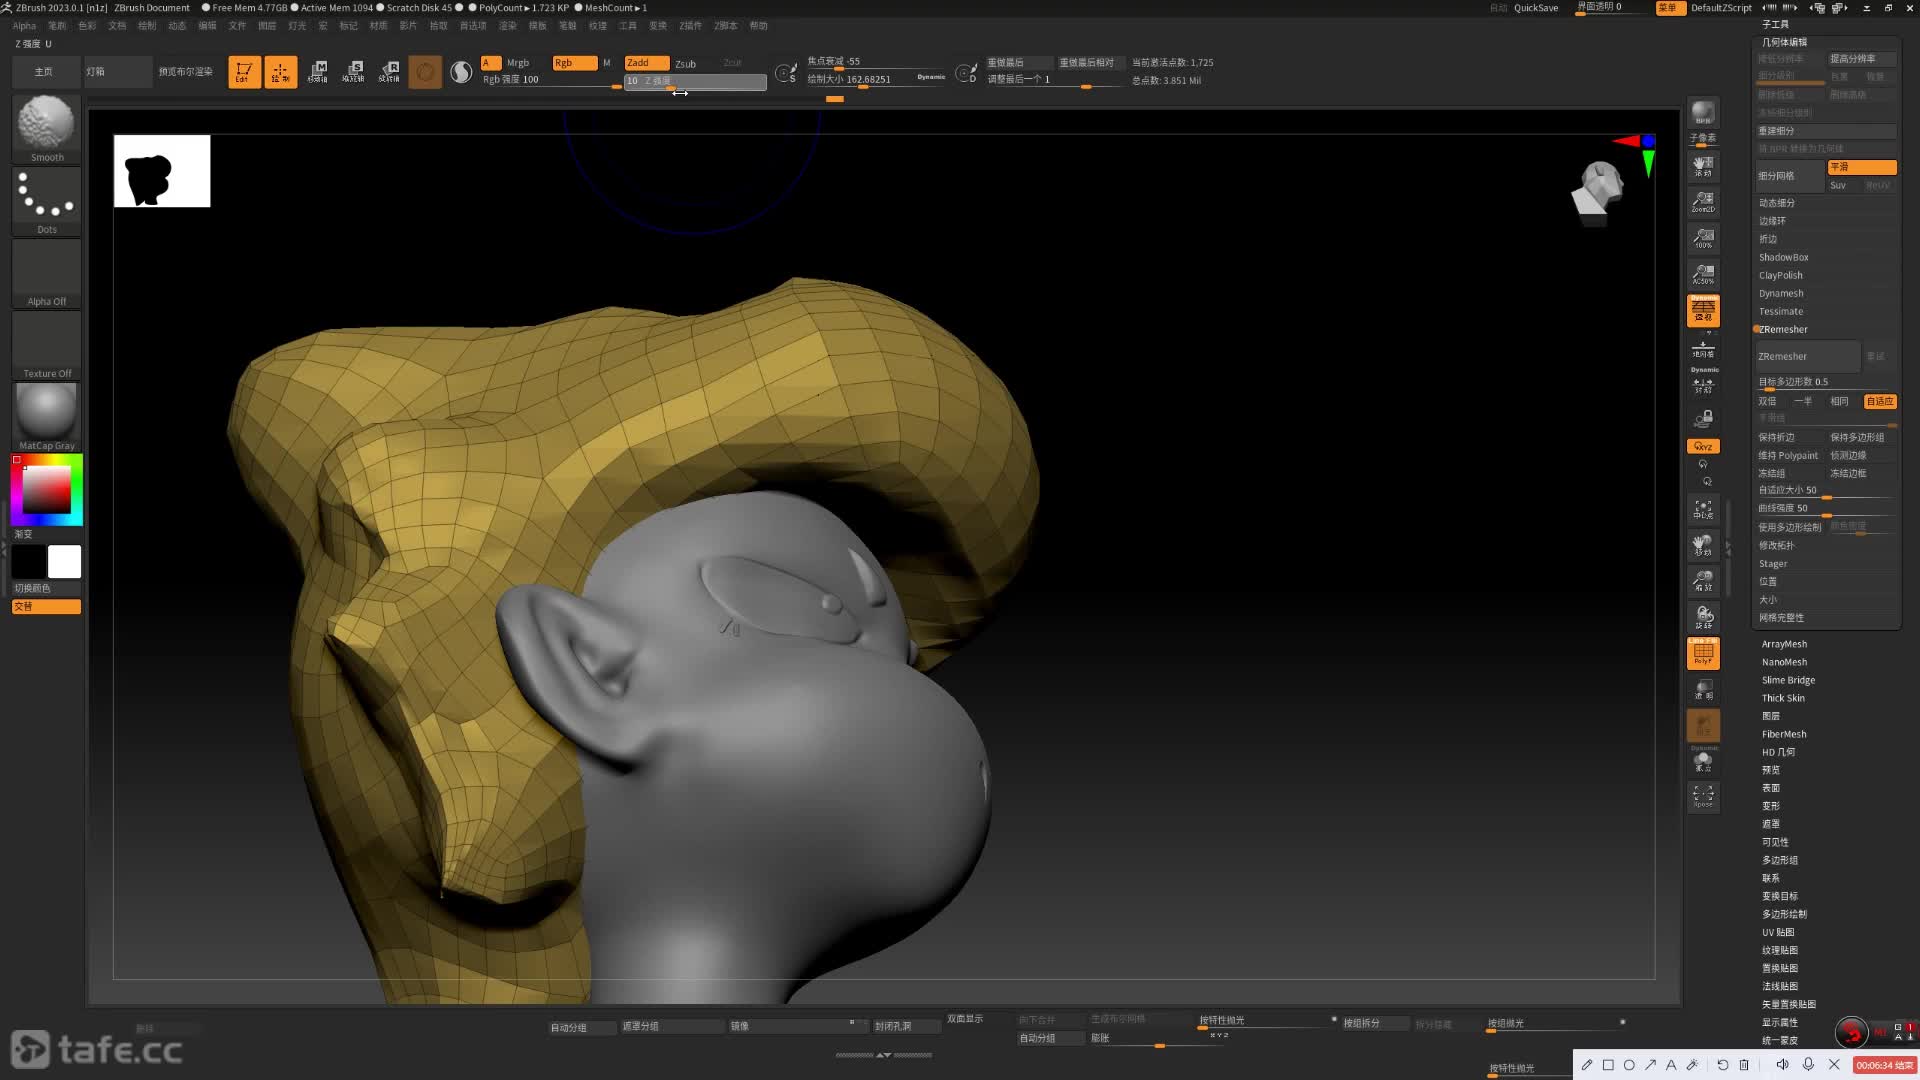Click the BPR render icon
The width and height of the screenshot is (1920, 1080).
click(1703, 112)
